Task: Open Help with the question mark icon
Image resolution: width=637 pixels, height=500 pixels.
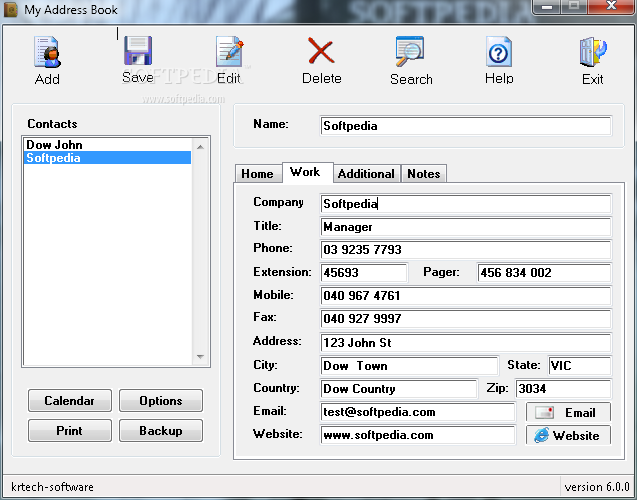Action: (498, 52)
